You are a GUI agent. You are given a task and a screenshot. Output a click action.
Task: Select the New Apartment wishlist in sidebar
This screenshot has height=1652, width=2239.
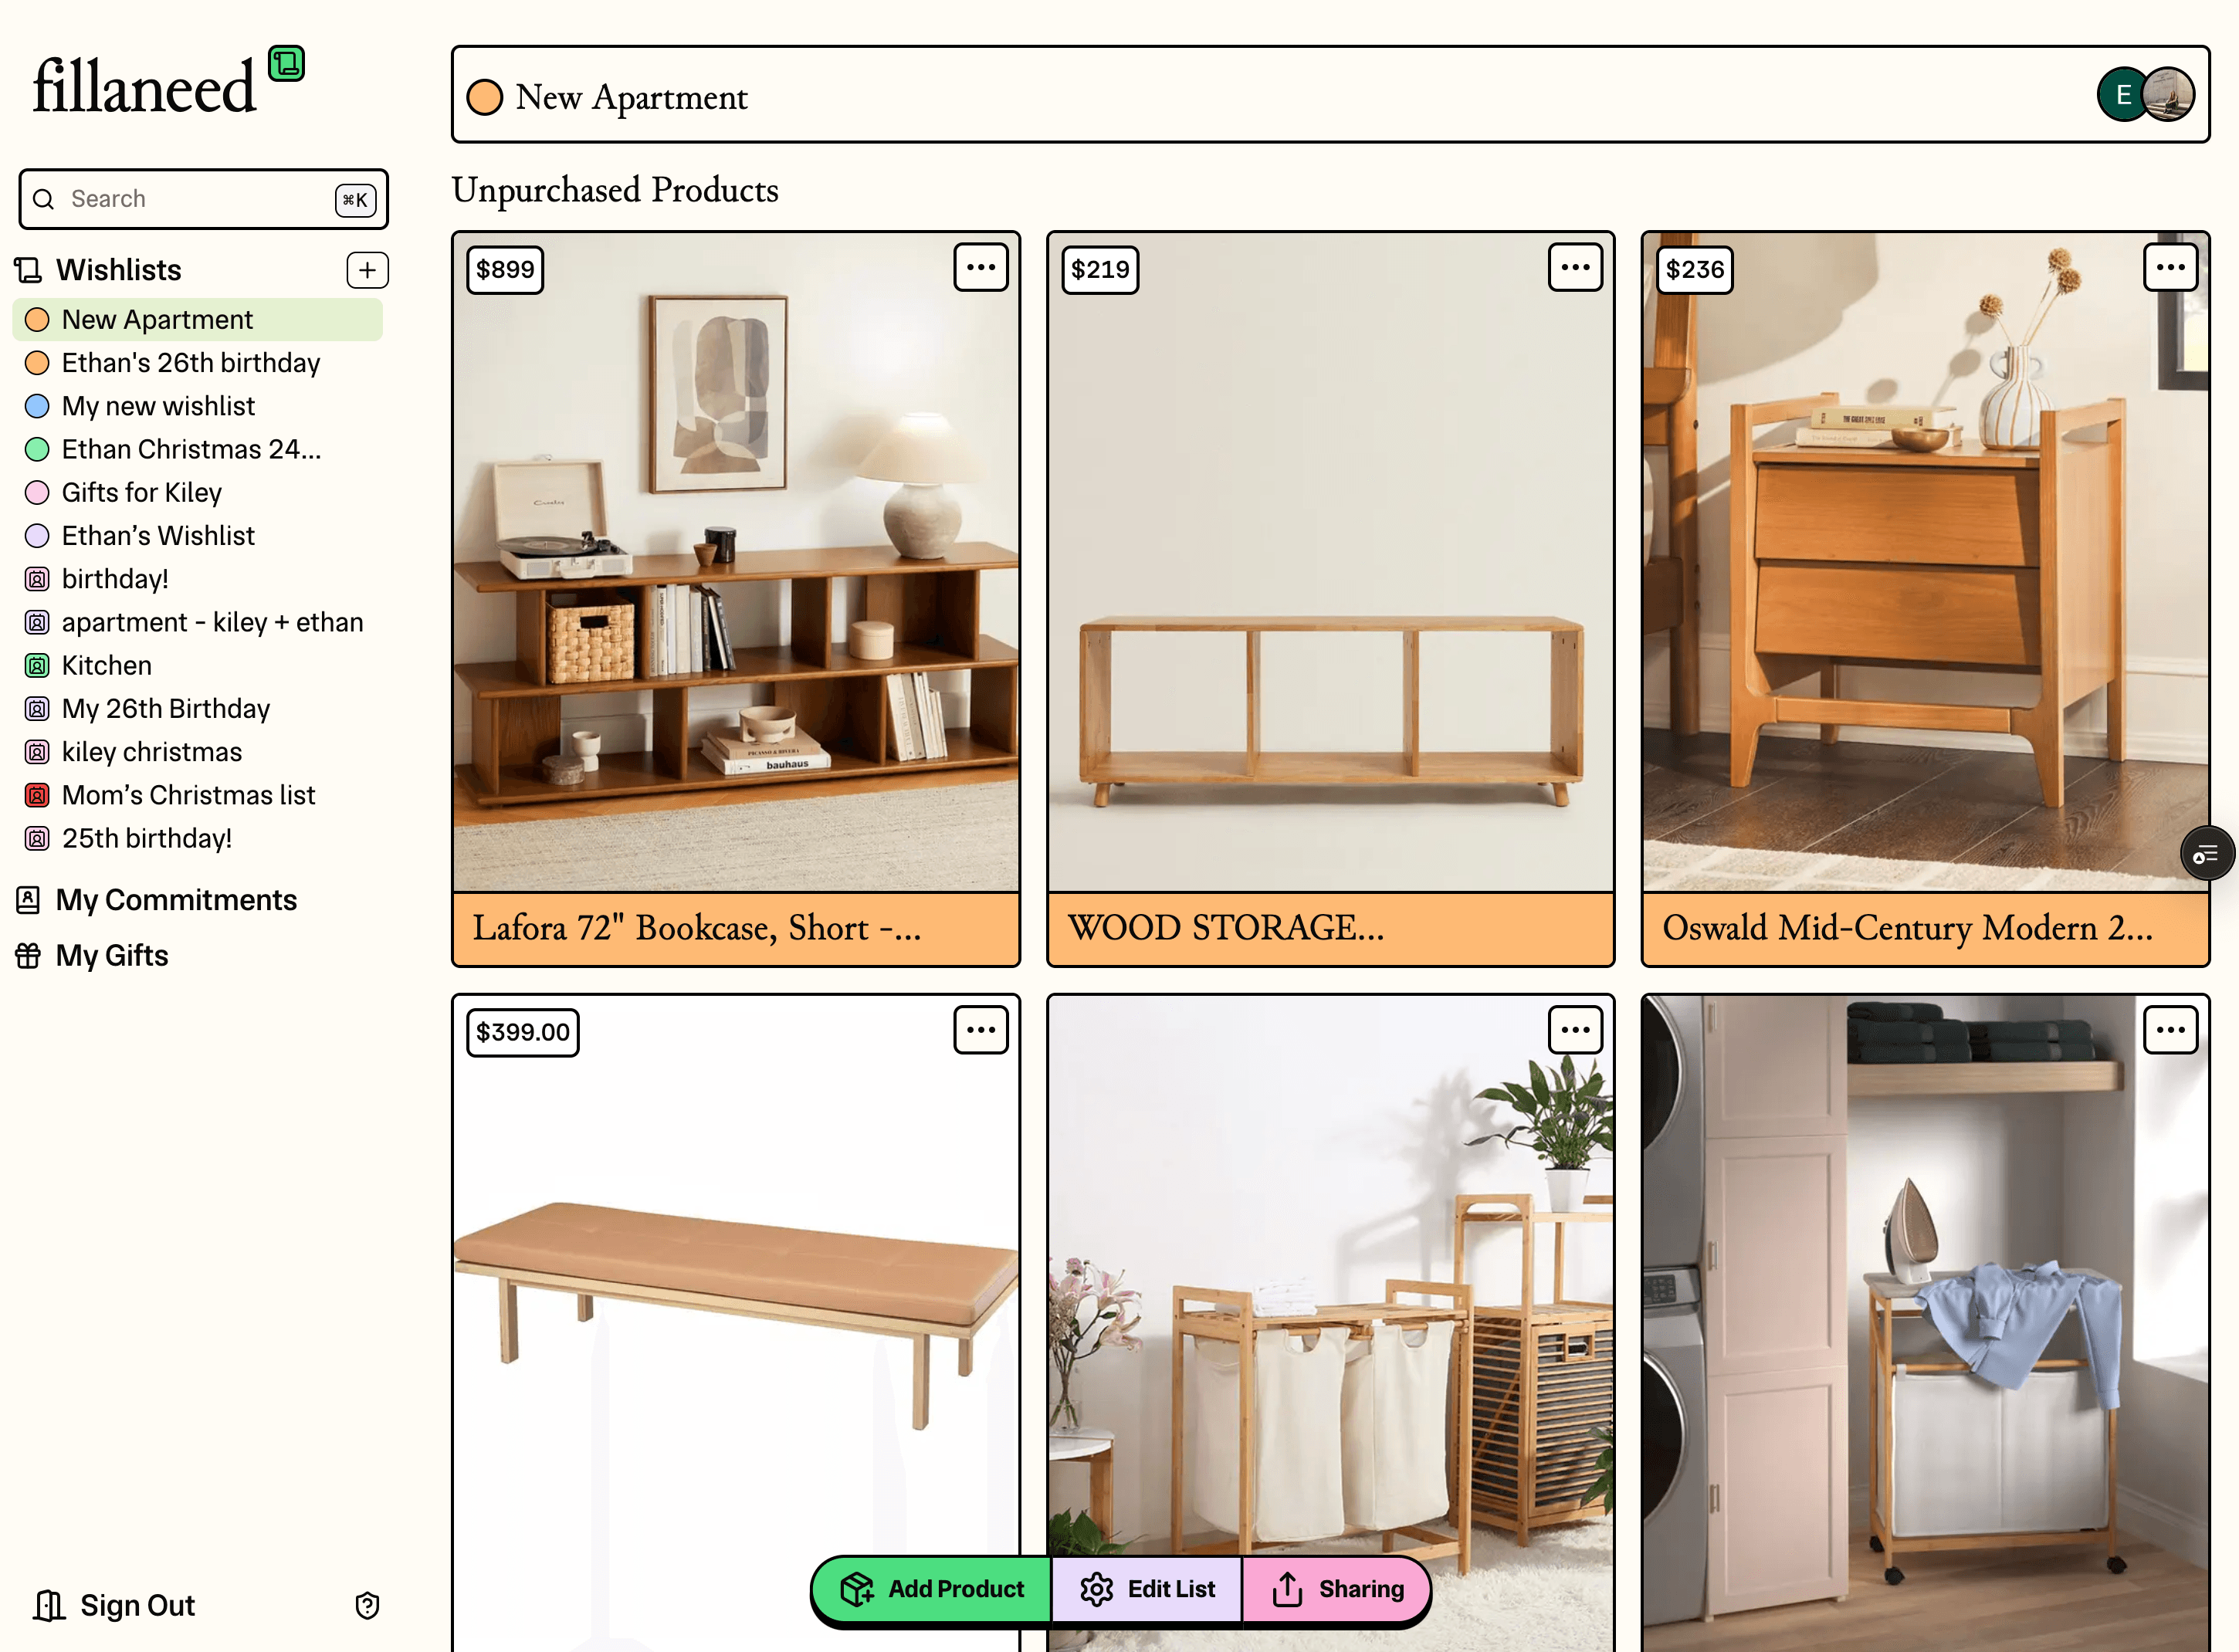(198, 320)
